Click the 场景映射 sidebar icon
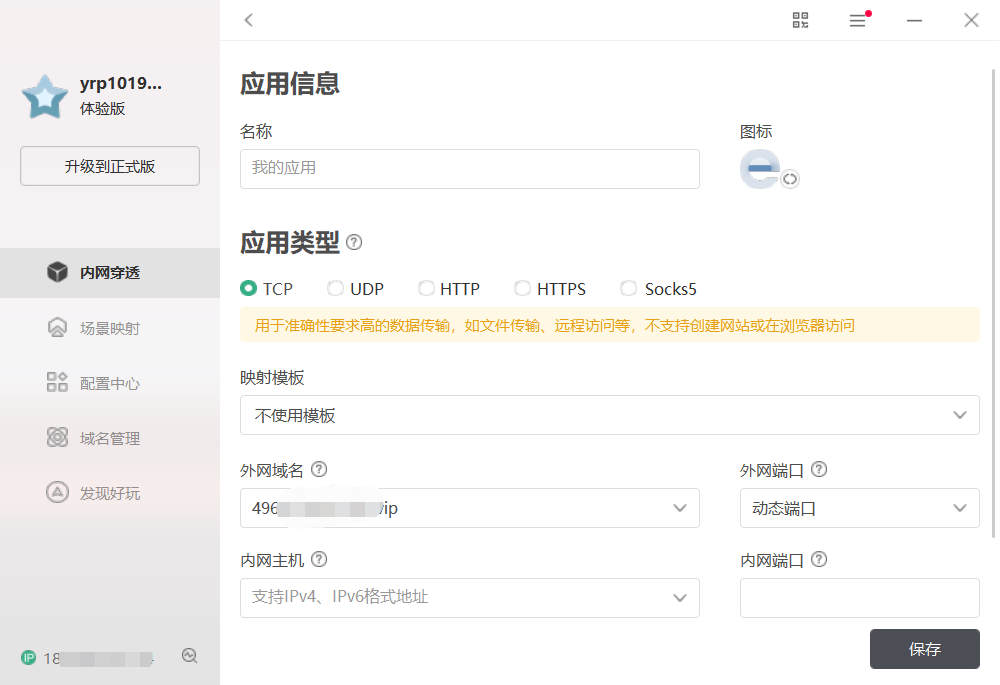The height and width of the screenshot is (685, 1000). pos(57,328)
